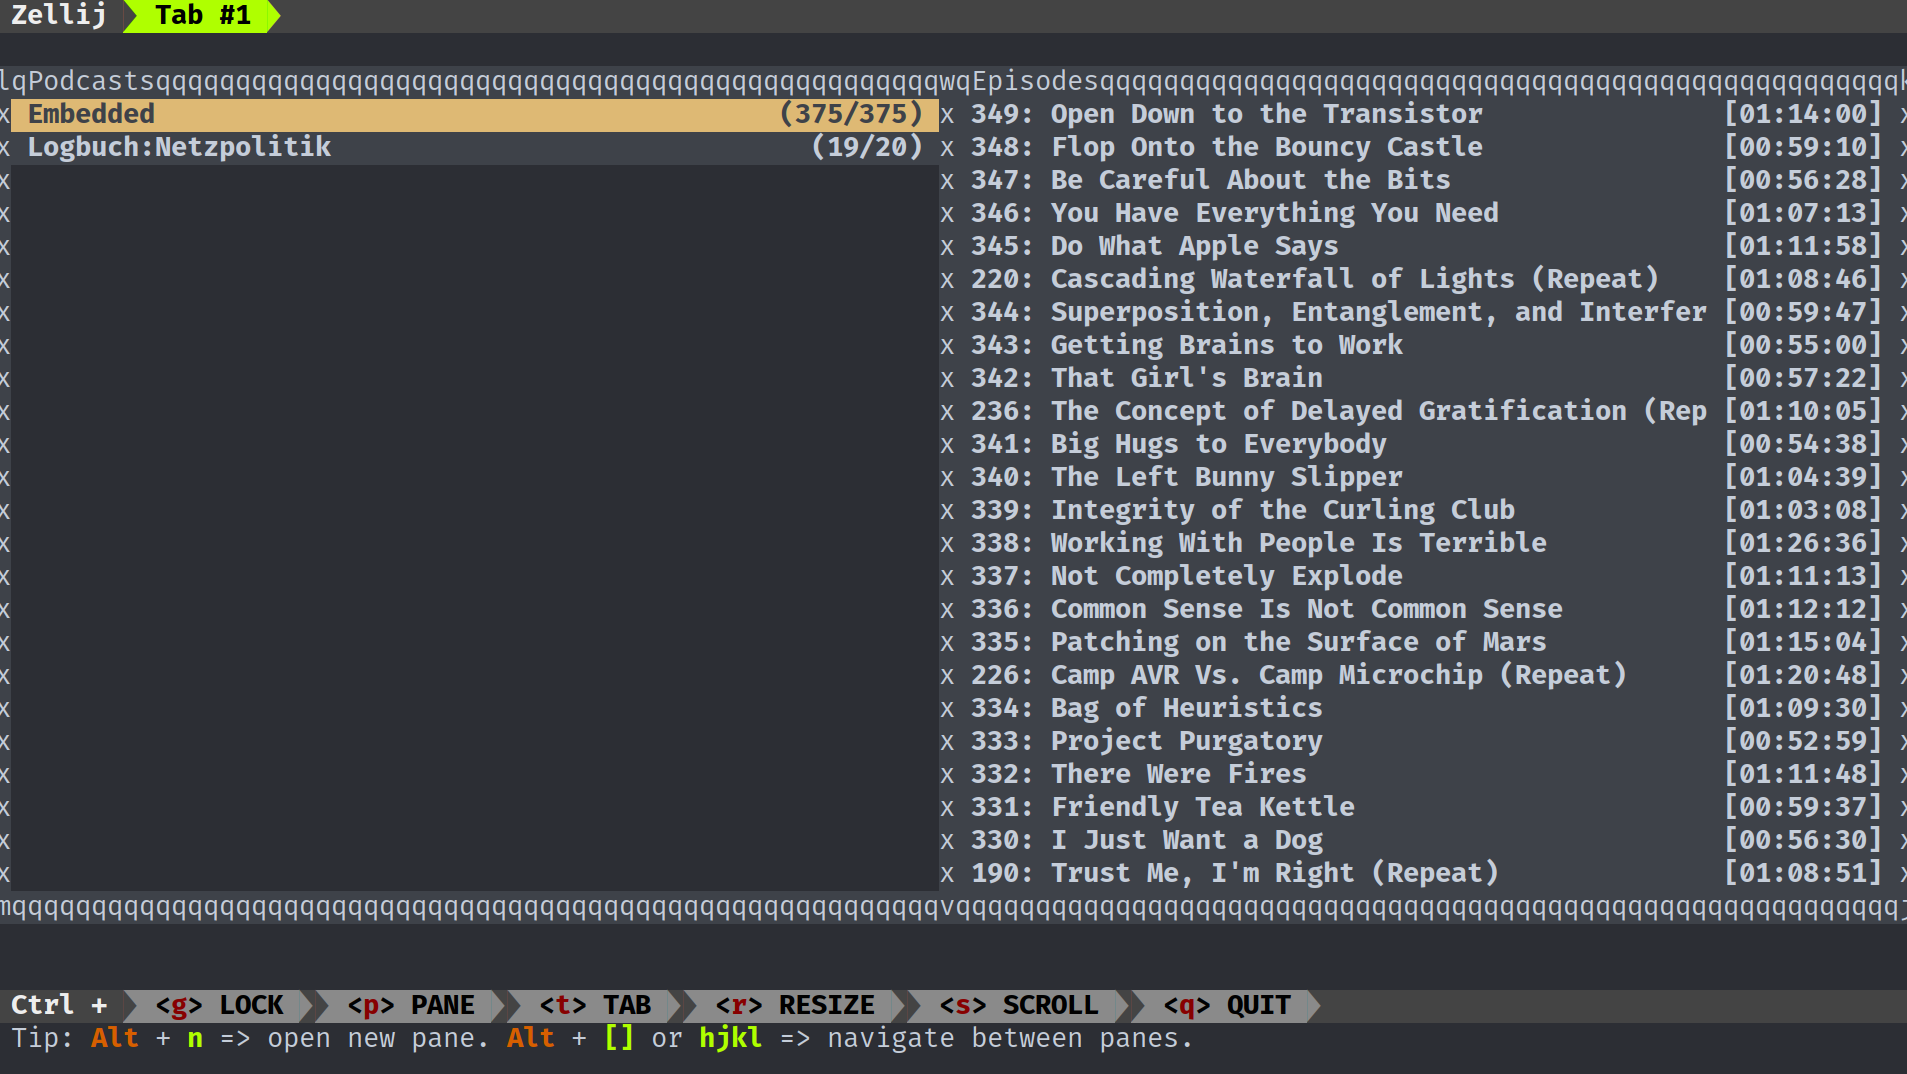Click the Logbuch:Netzpolitik count (19/20)

pyautogui.click(x=867, y=147)
